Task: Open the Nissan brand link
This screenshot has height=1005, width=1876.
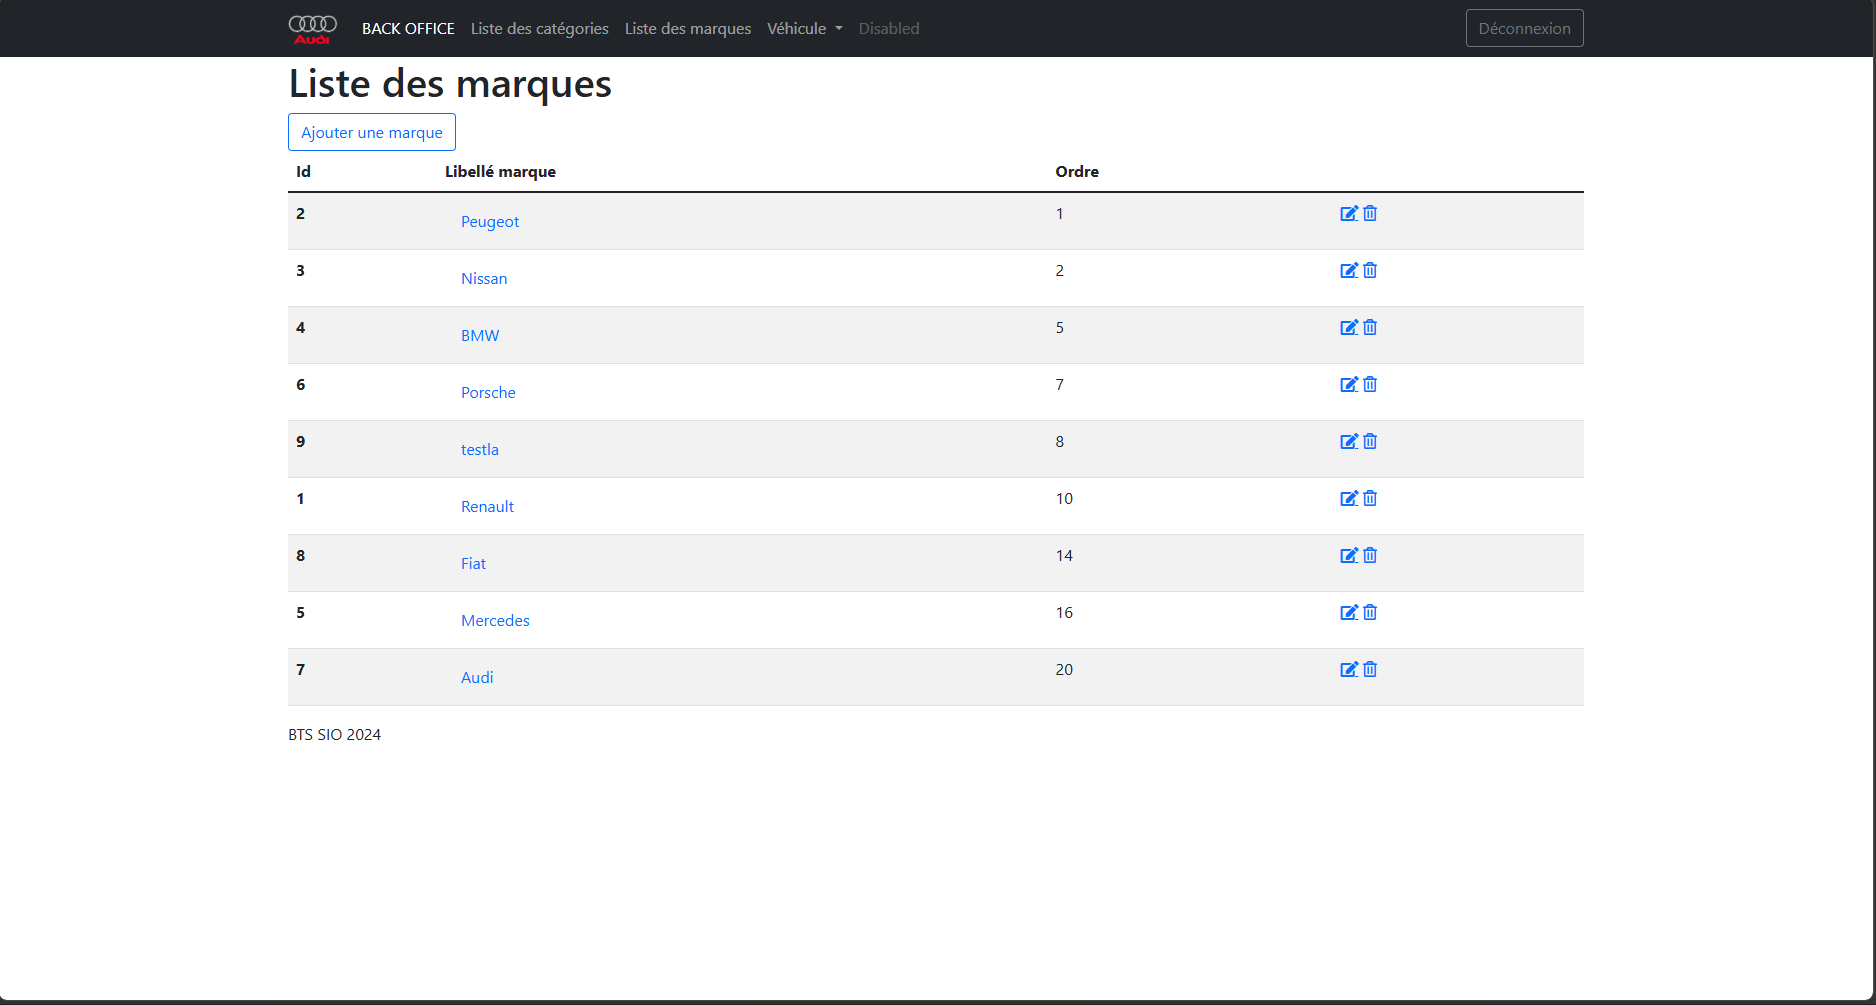Action: click(484, 279)
